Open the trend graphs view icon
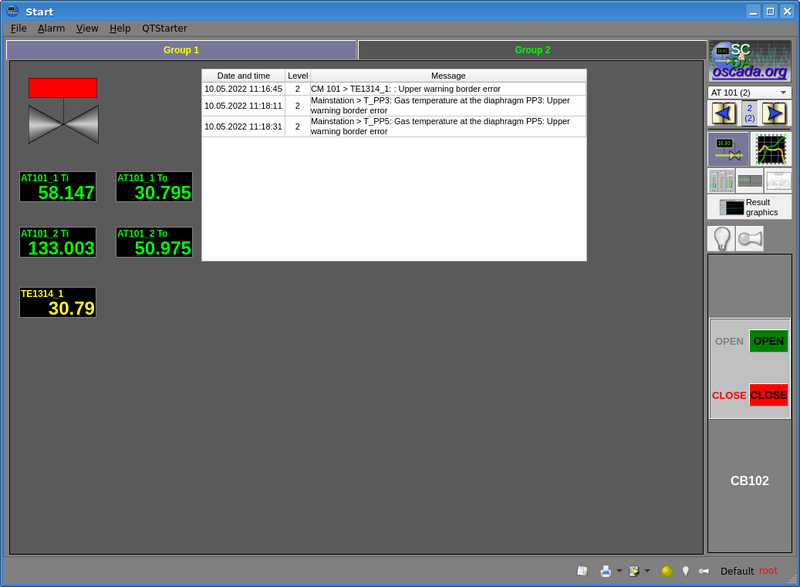The width and height of the screenshot is (800, 587). pos(771,149)
